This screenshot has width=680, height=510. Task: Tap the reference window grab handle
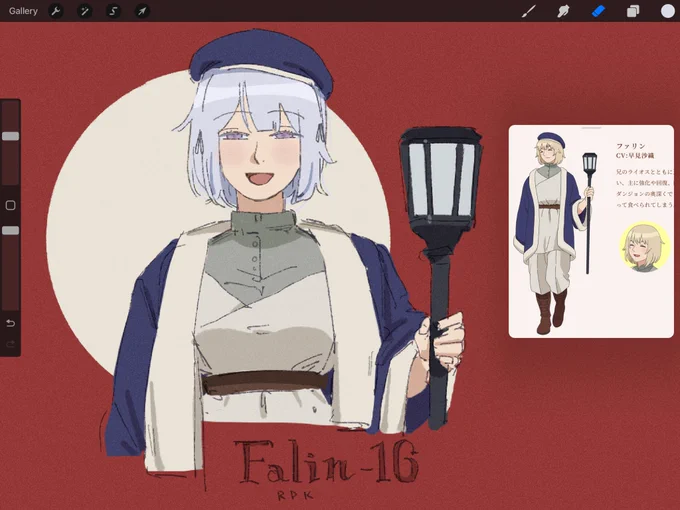click(592, 128)
